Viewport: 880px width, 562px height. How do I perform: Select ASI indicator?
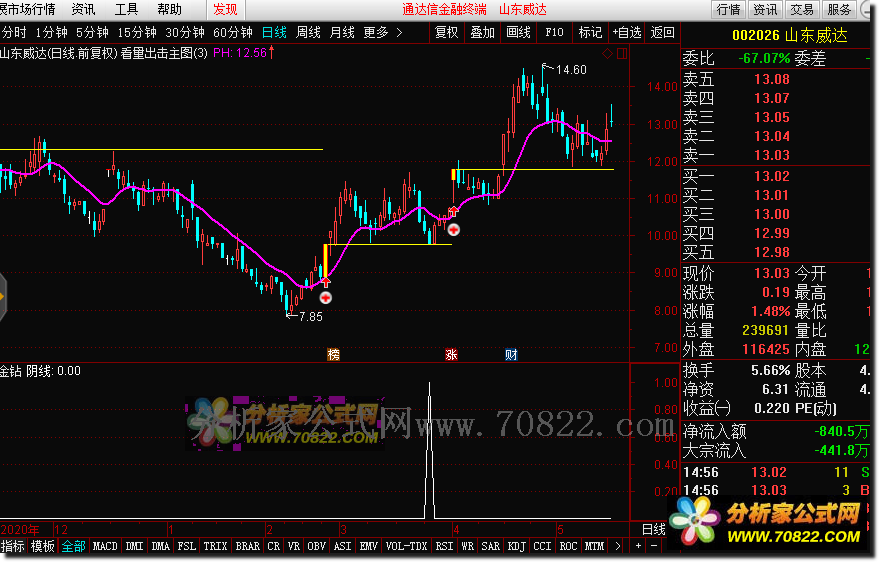(342, 546)
